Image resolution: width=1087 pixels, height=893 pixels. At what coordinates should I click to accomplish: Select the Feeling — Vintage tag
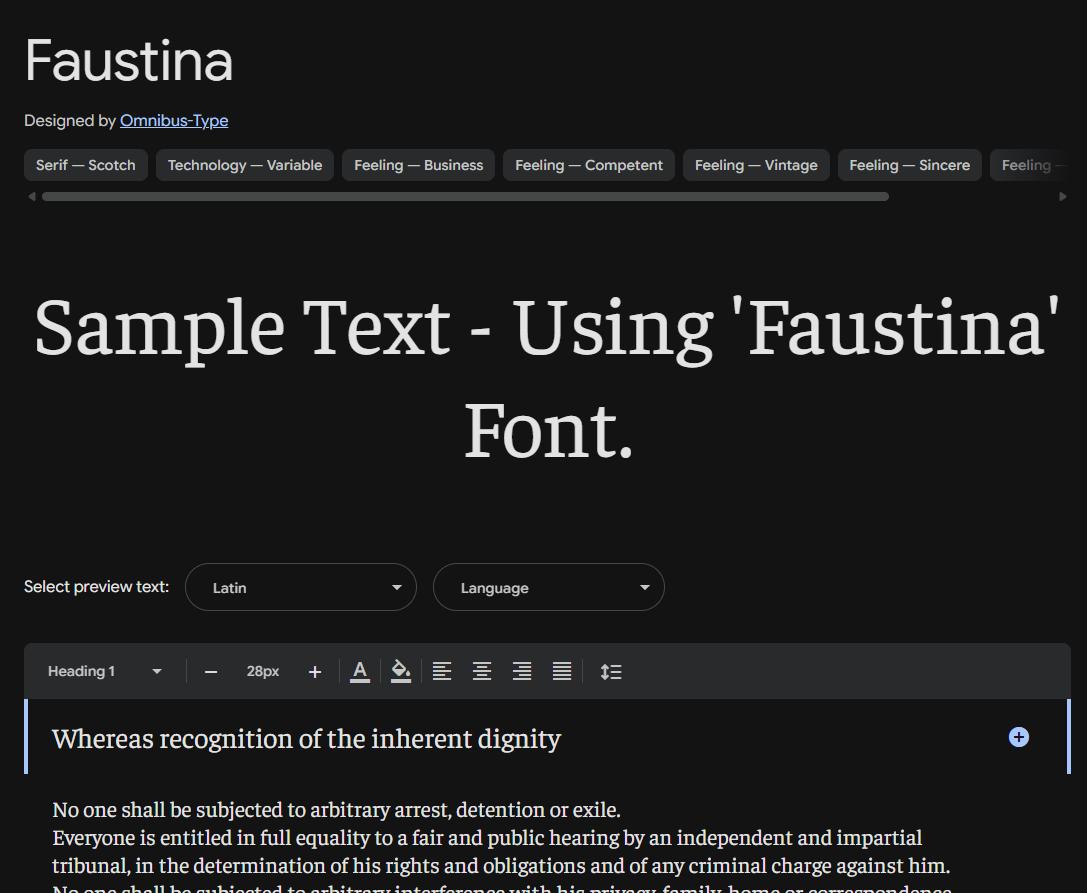[756, 165]
